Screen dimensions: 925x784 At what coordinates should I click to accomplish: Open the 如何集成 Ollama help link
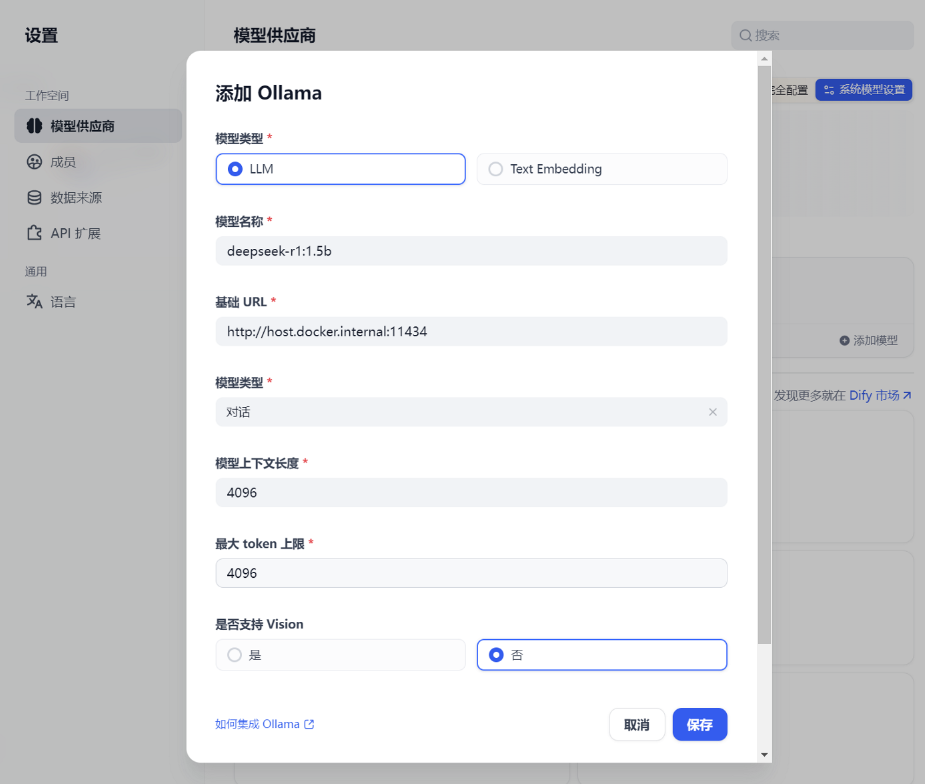coord(264,724)
